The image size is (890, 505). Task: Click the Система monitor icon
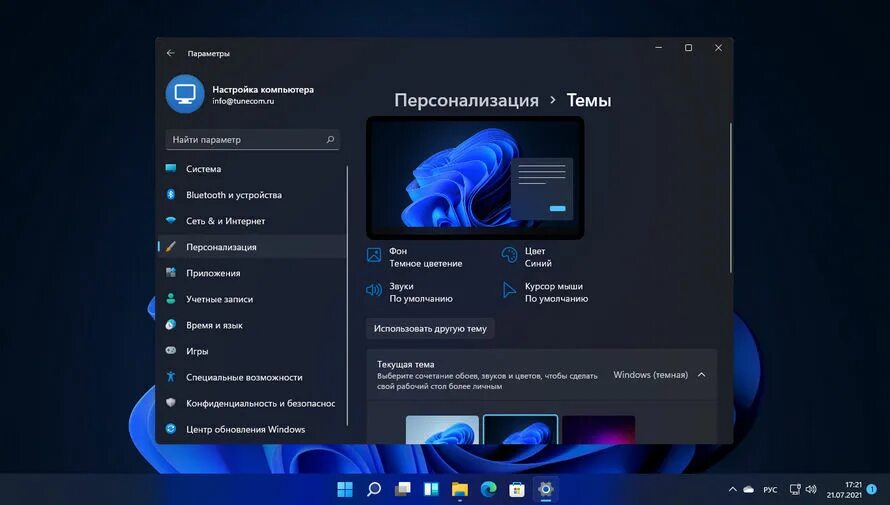[171, 169]
